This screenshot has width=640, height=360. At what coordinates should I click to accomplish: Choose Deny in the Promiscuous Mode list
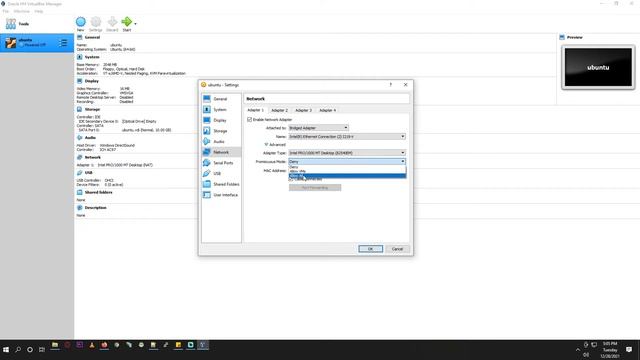347,167
